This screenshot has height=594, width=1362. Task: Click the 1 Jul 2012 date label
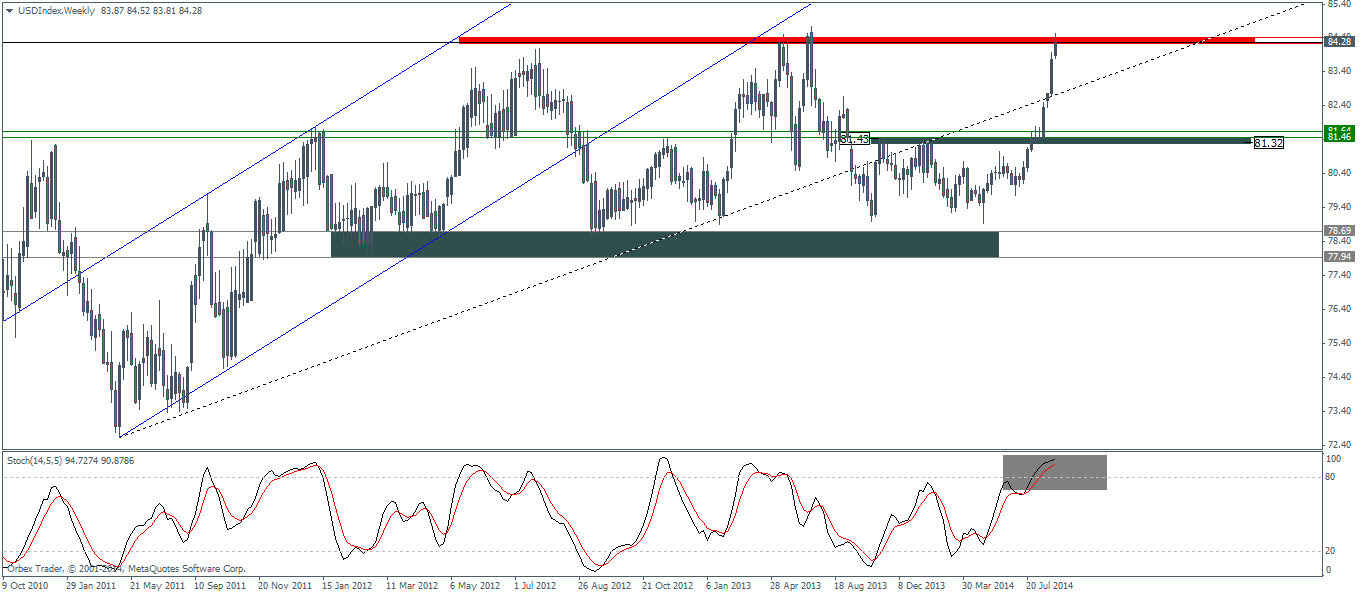537,585
